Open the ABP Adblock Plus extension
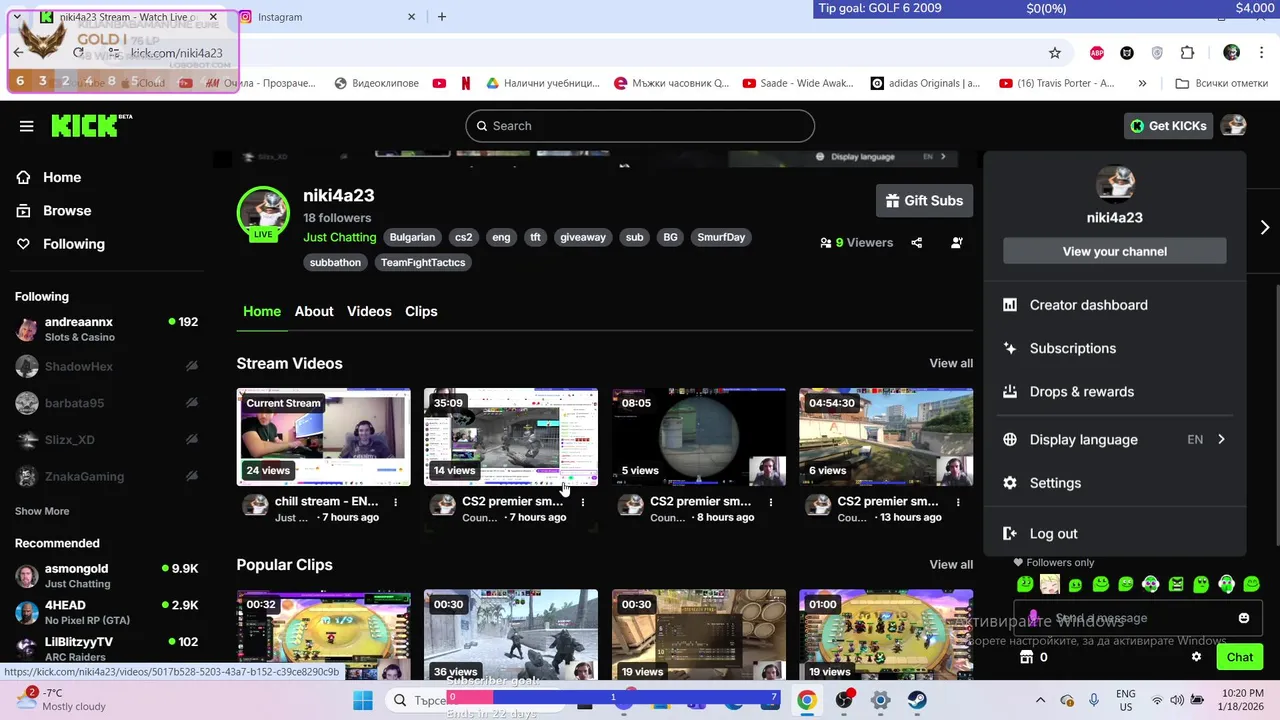The width and height of the screenshot is (1280, 720). pyautogui.click(x=1097, y=53)
